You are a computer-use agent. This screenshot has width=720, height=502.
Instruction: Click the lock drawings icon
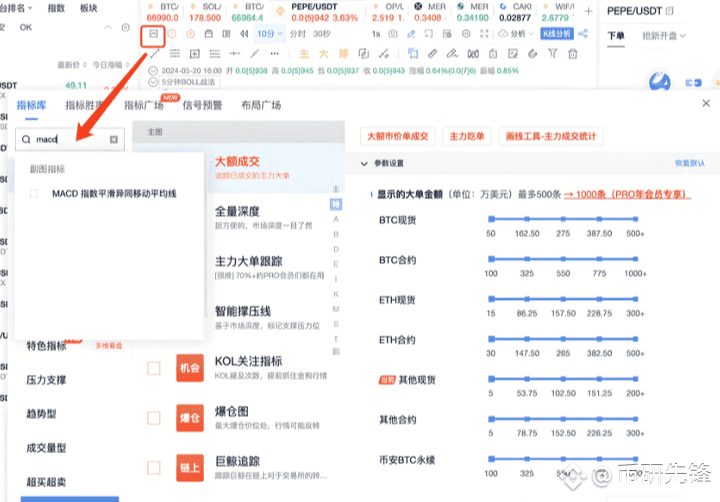coord(493,54)
